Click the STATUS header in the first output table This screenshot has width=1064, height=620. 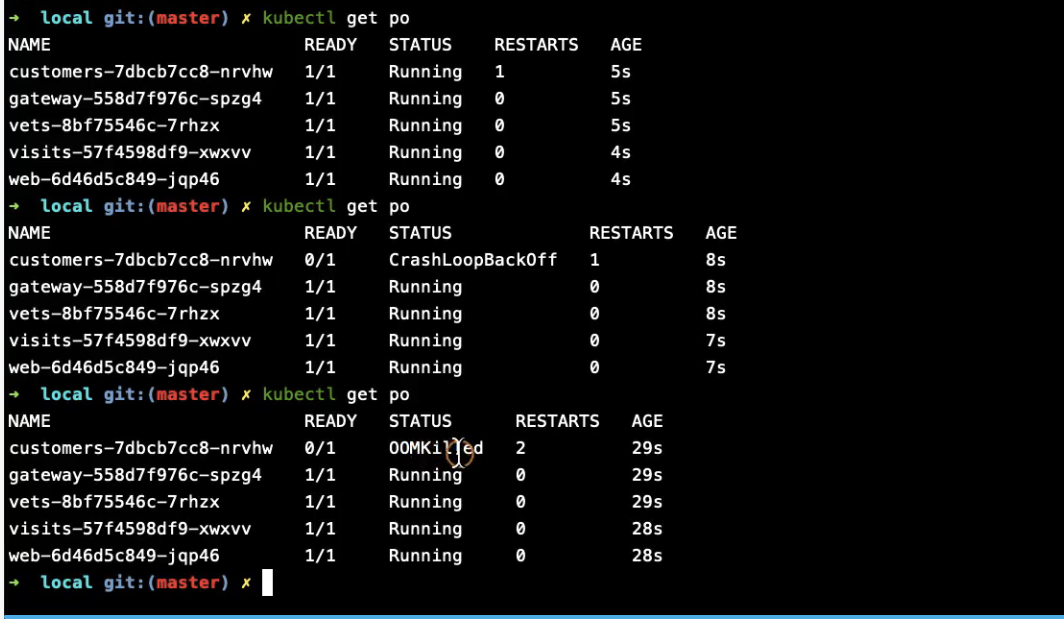tap(420, 45)
